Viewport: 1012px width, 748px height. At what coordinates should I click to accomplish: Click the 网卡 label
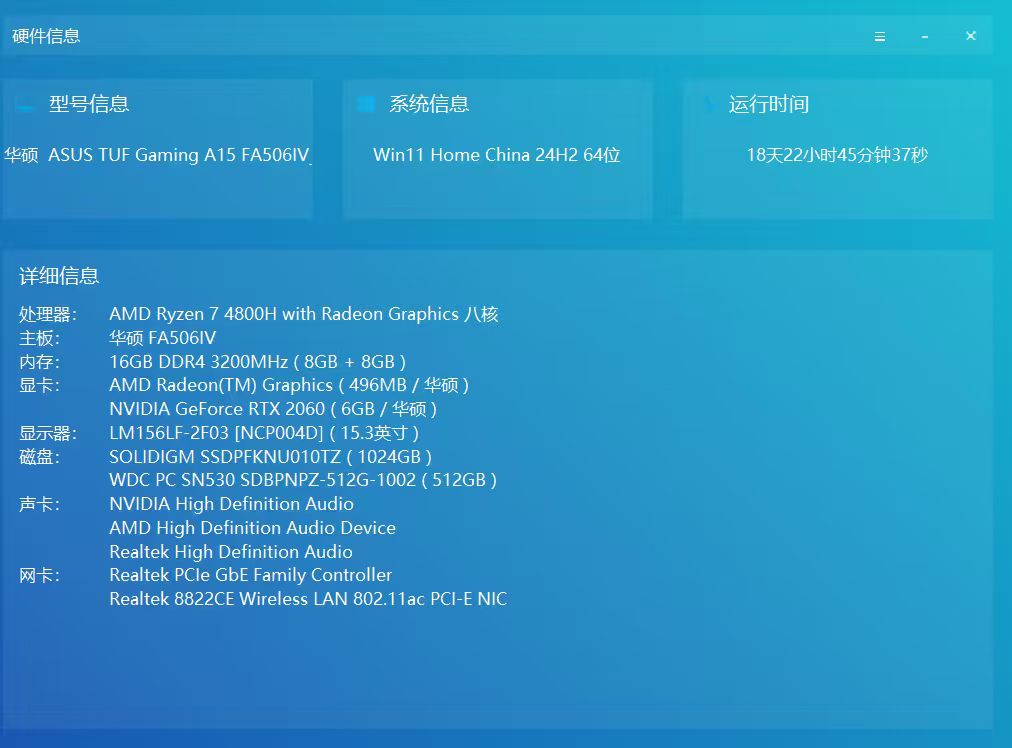coord(39,575)
